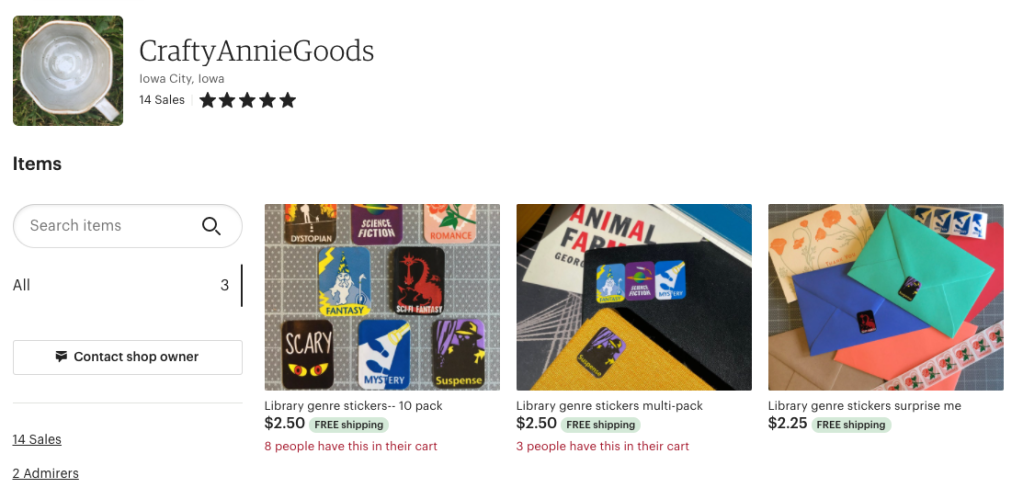Image resolution: width=1023 pixels, height=499 pixels.
Task: Click the CraftyAnnieGoods shop name heading
Action: tap(256, 50)
